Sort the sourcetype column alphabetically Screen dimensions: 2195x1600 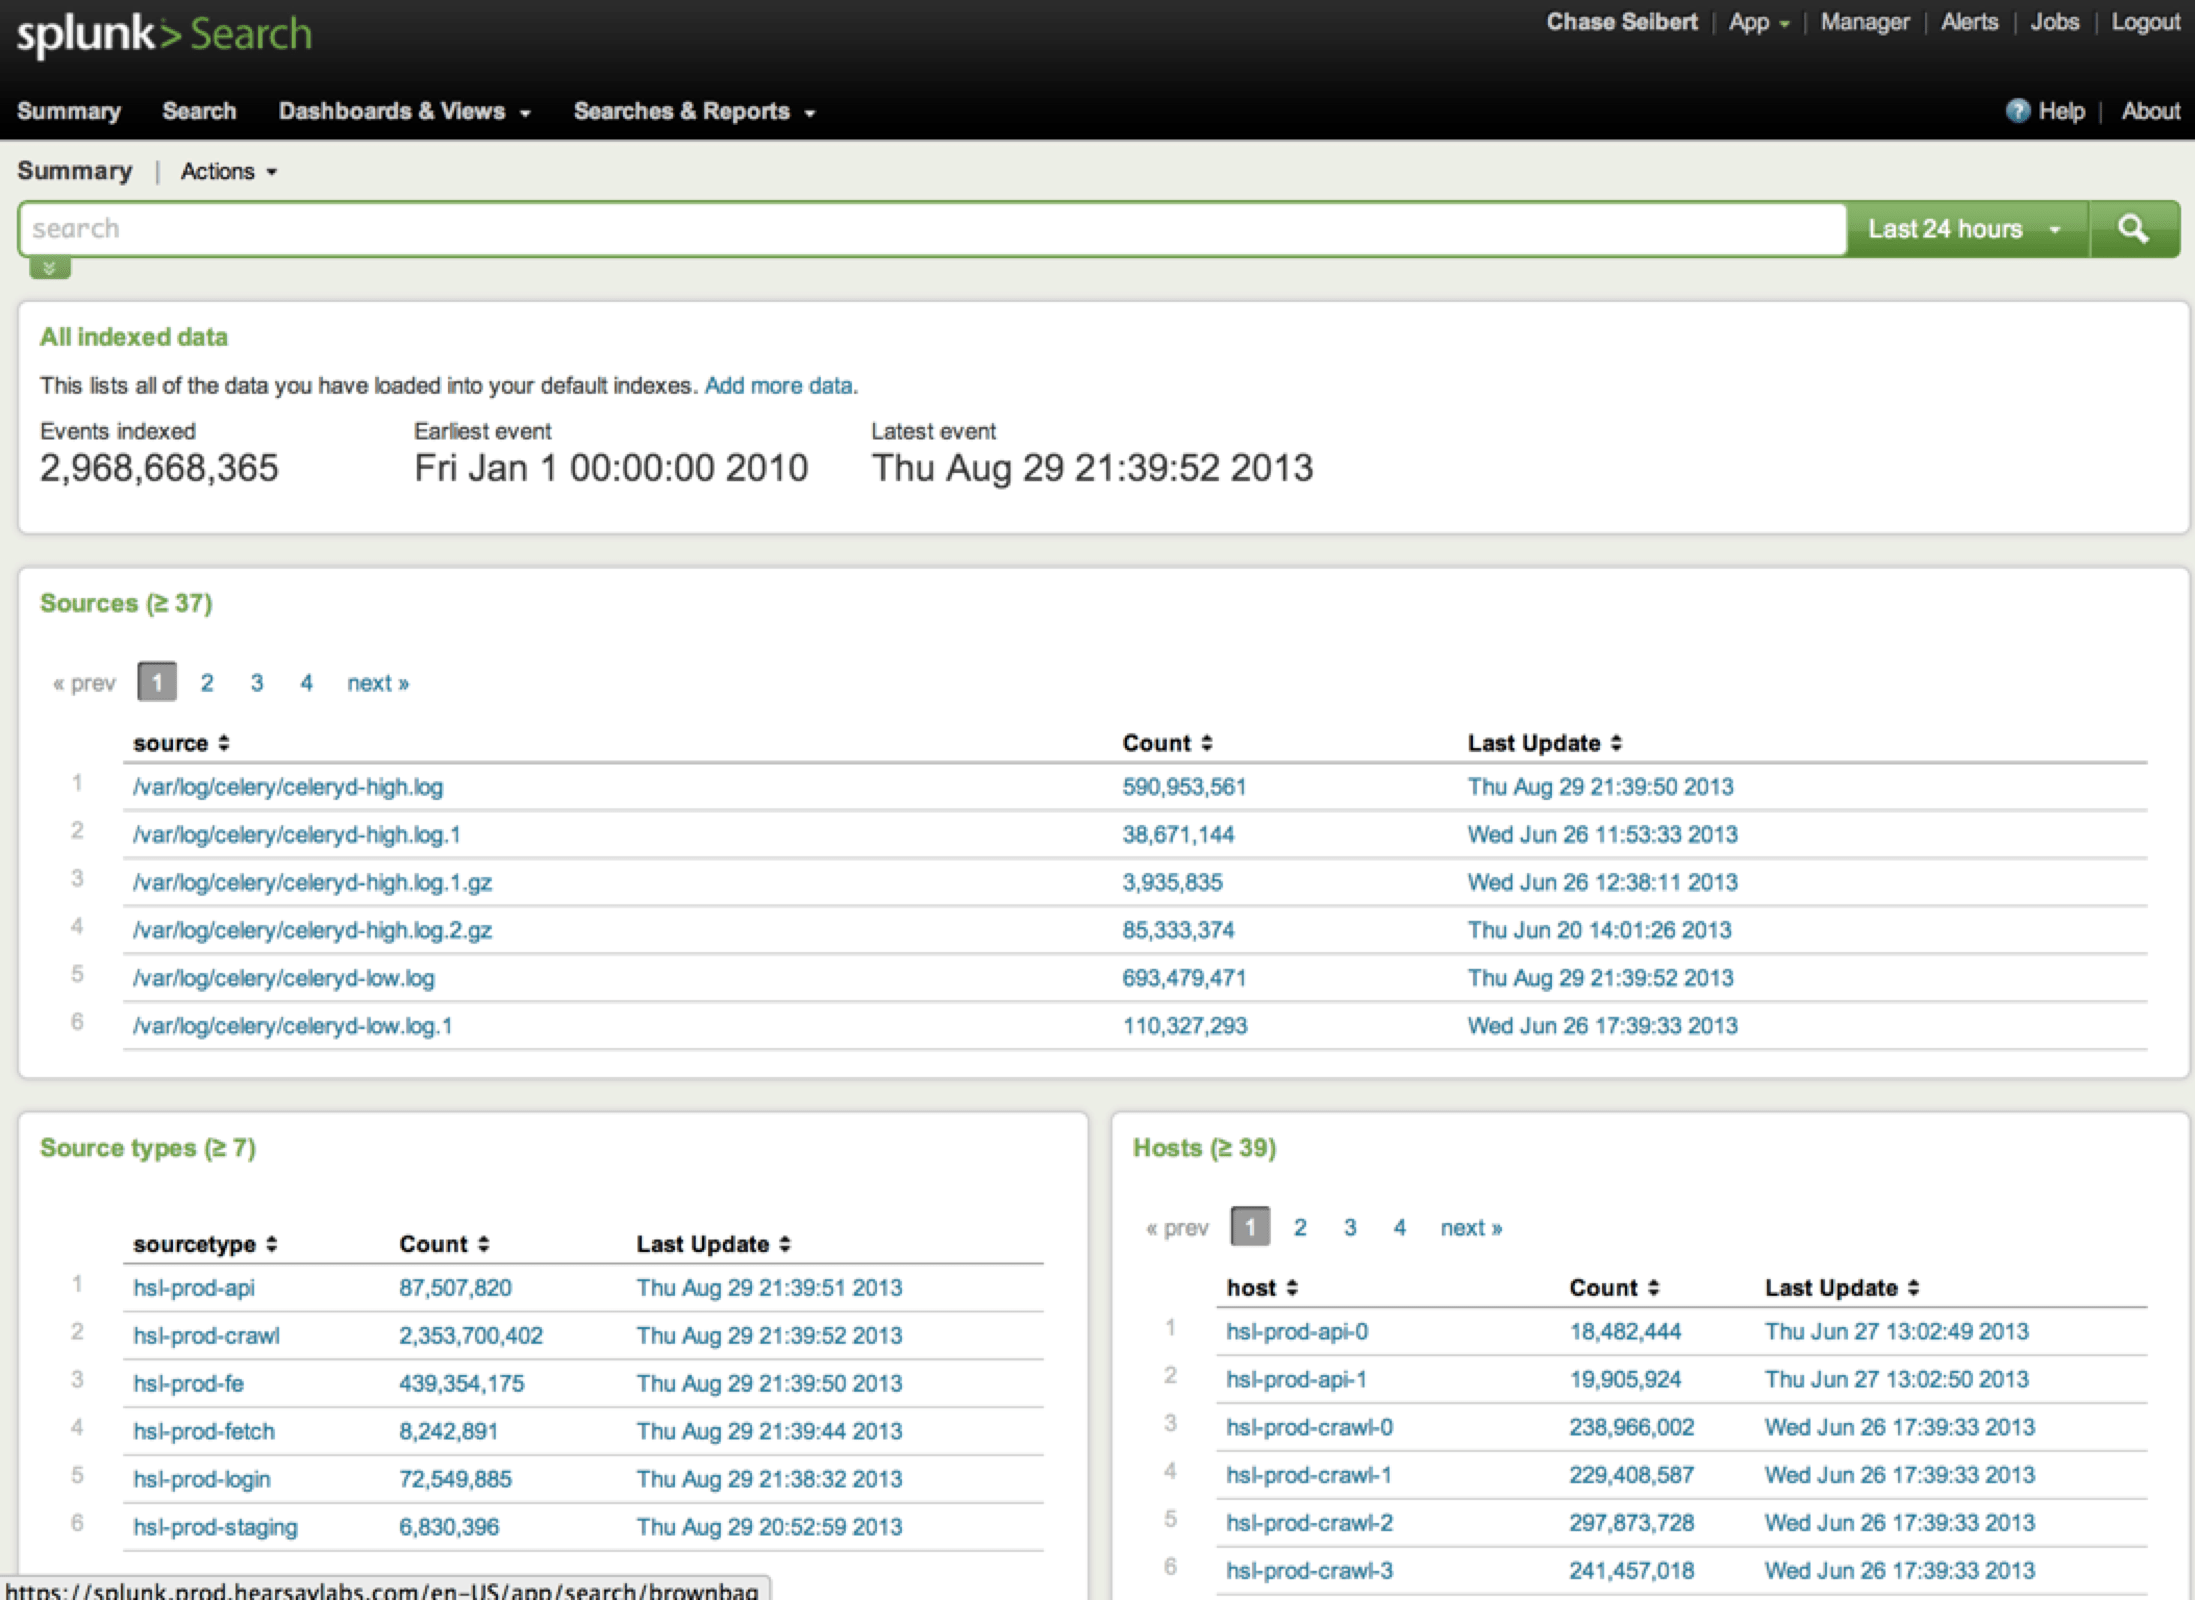click(x=204, y=1243)
